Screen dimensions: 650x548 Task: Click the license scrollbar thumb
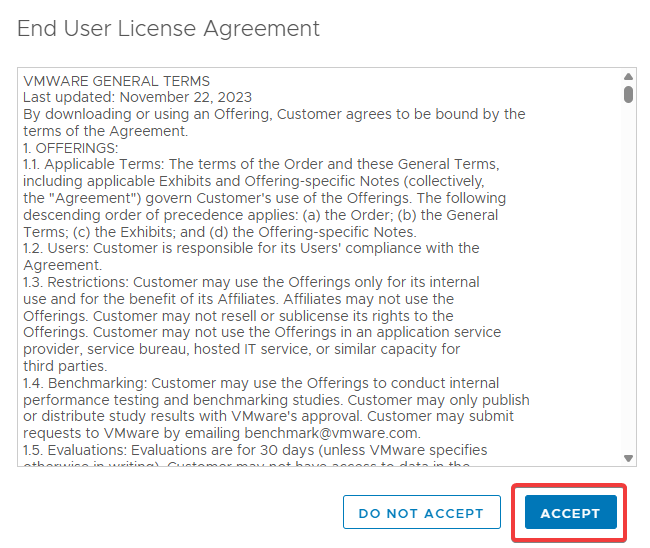point(628,95)
